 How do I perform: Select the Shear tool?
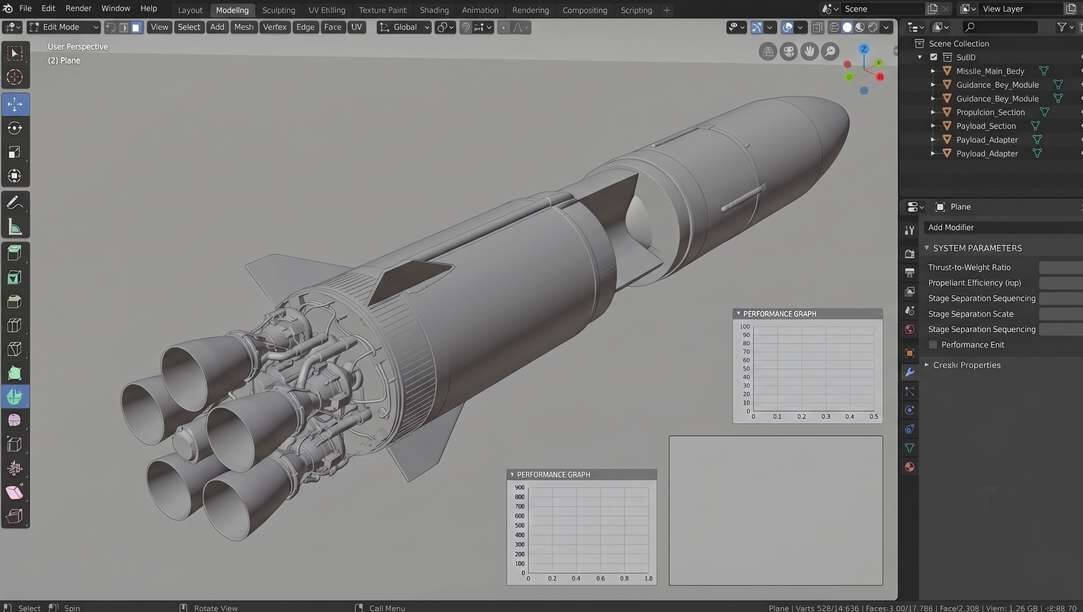click(15, 493)
